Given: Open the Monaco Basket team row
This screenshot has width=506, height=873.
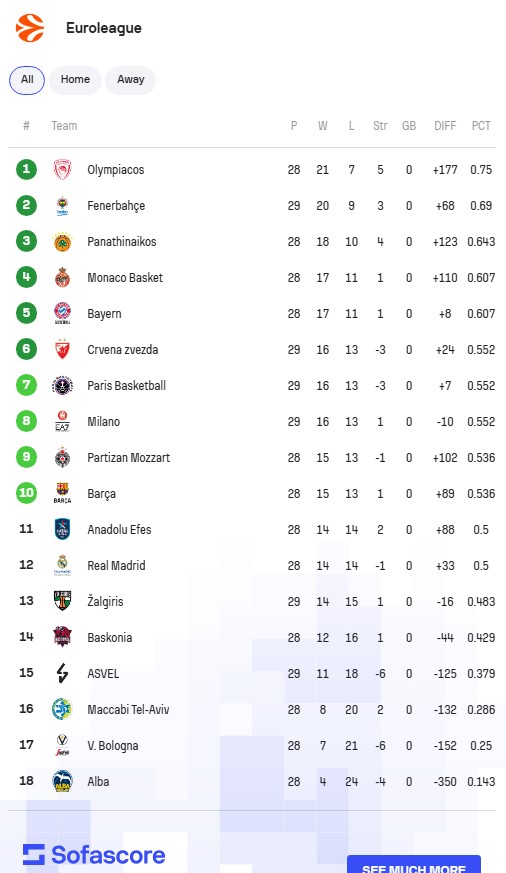Looking at the screenshot, I should point(252,277).
